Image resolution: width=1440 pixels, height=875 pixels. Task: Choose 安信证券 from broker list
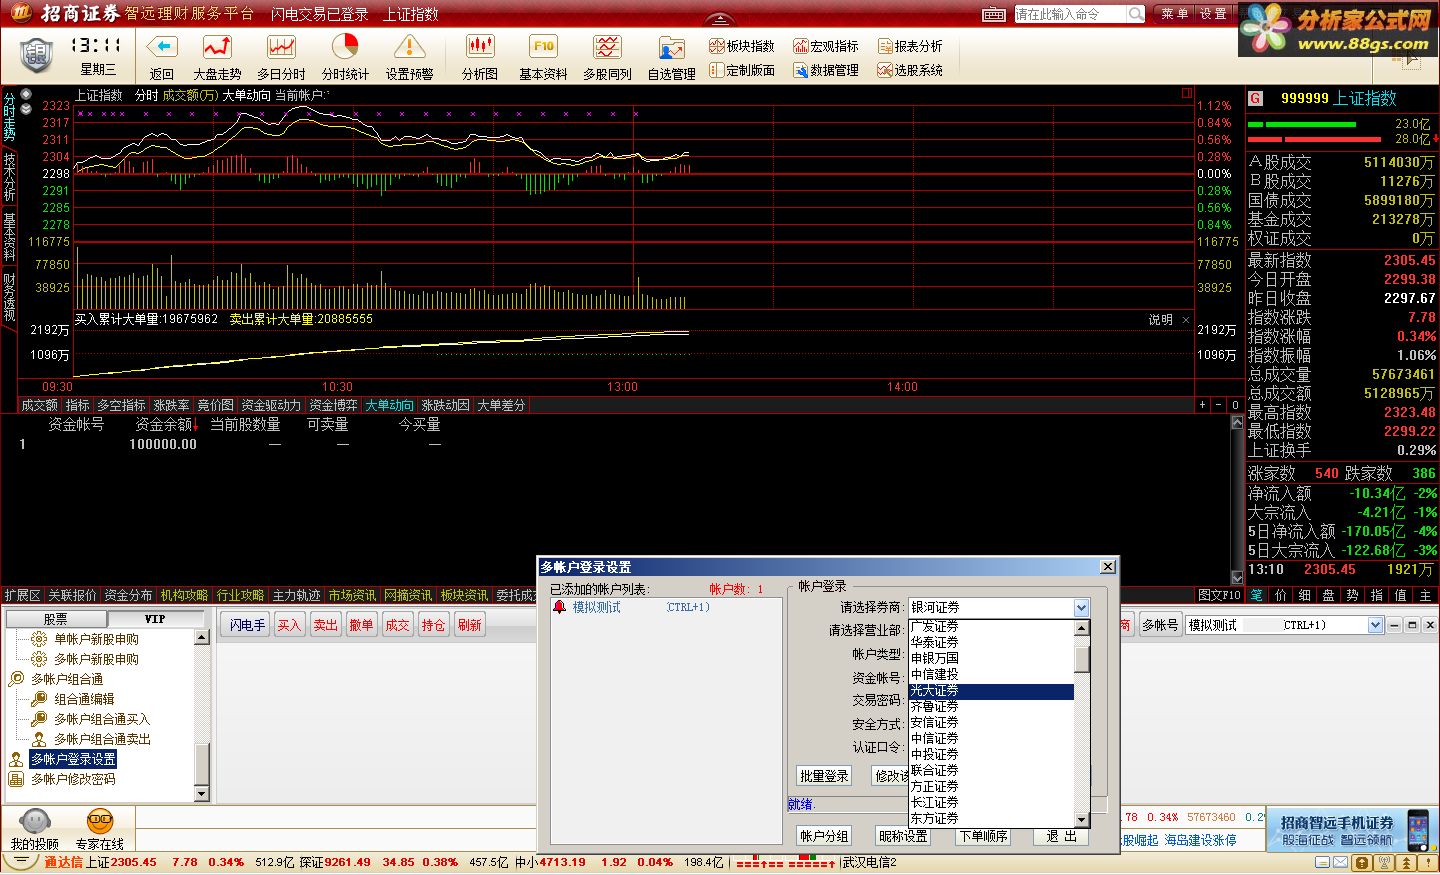(991, 722)
